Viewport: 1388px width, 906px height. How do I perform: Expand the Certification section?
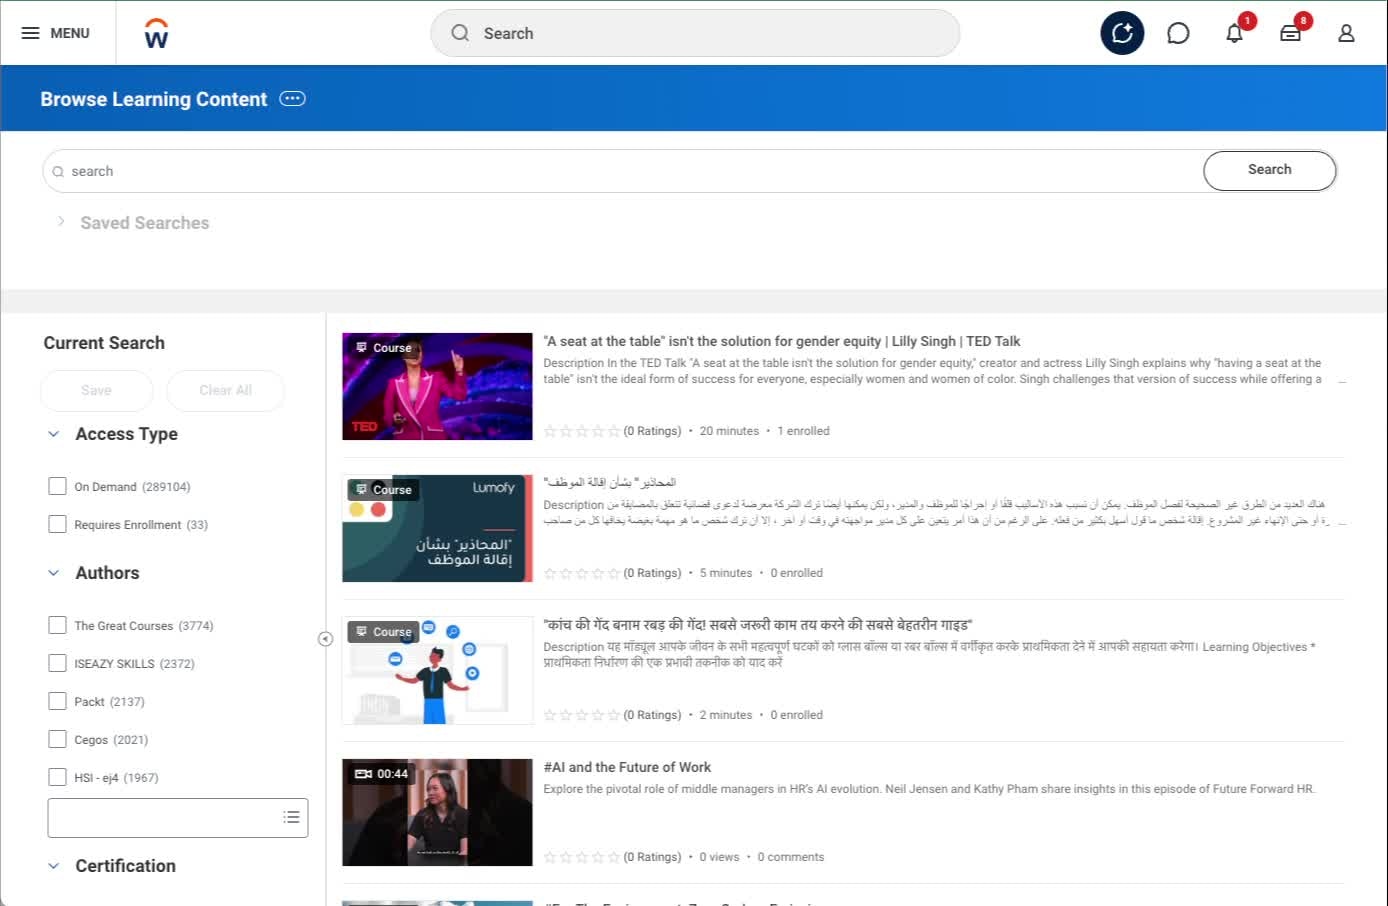tap(53, 865)
